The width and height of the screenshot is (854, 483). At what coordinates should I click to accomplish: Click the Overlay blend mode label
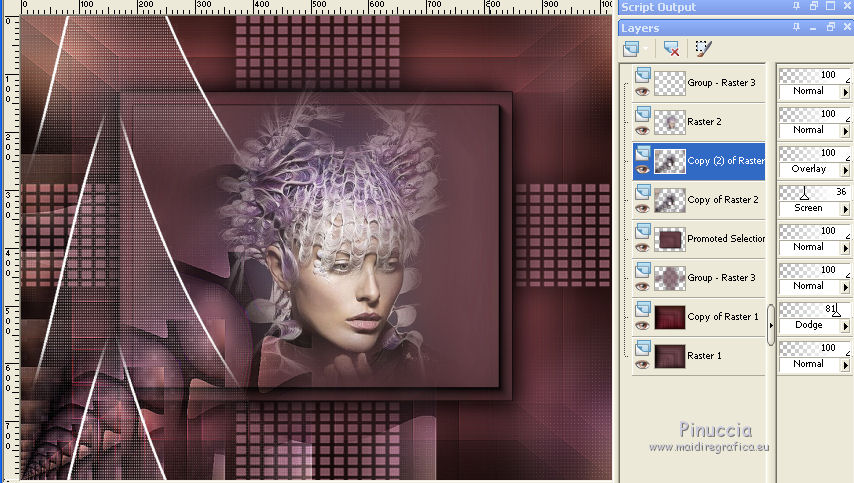(x=809, y=169)
